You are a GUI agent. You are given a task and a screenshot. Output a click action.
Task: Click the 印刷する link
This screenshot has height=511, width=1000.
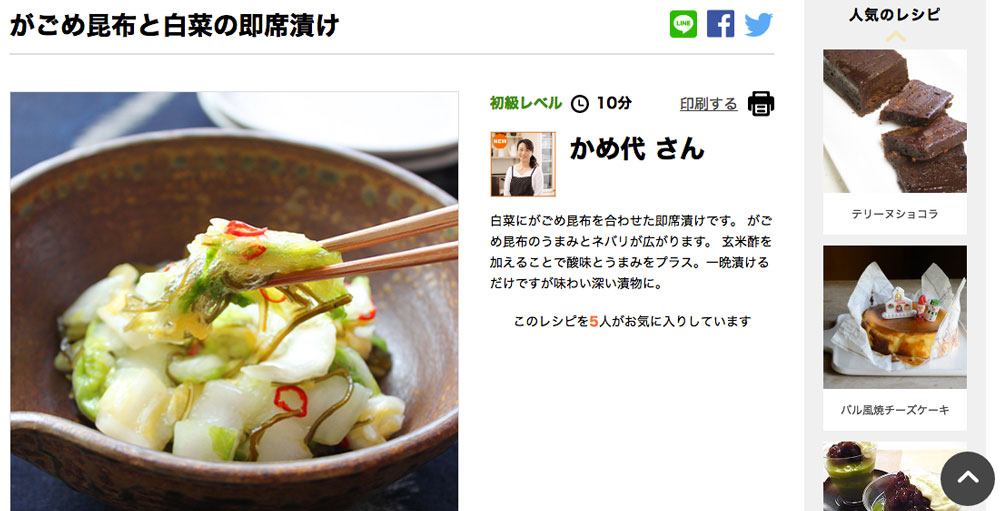[x=709, y=103]
